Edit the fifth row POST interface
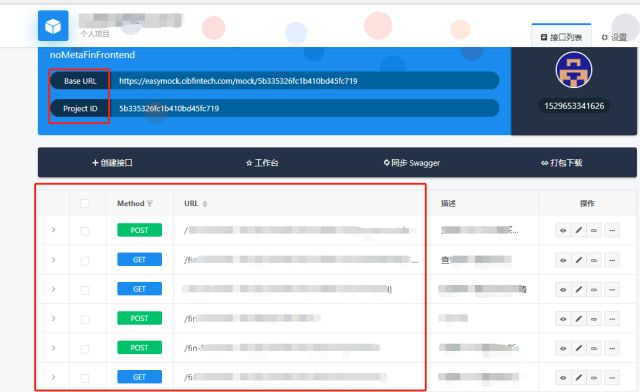 click(578, 348)
